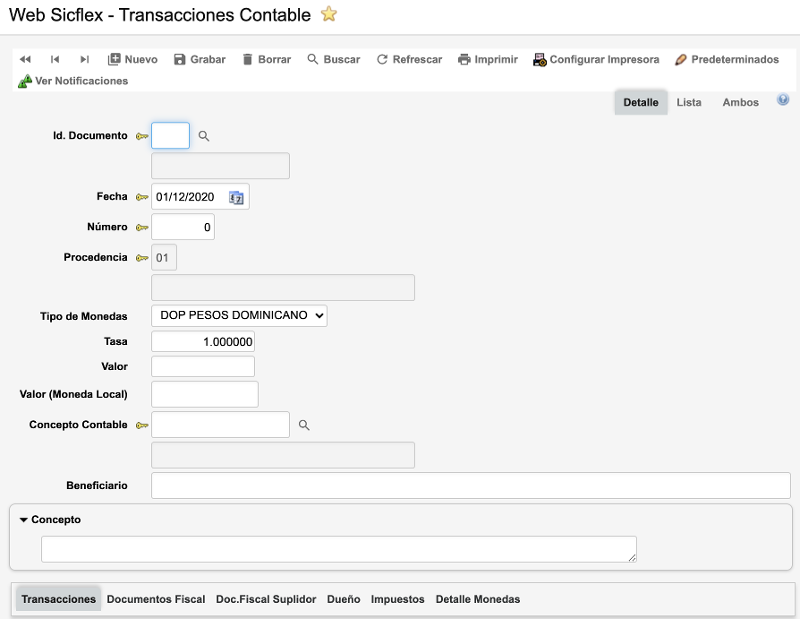
Task: Open Configurar Impresora settings
Action: [x=596, y=60]
